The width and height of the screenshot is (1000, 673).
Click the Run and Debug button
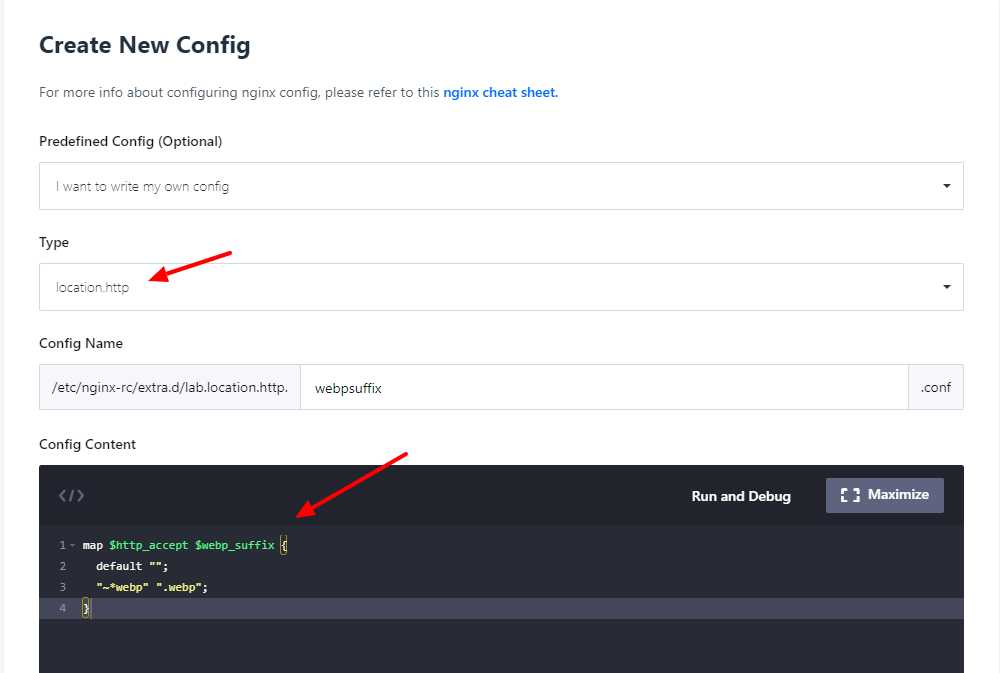[x=741, y=496]
